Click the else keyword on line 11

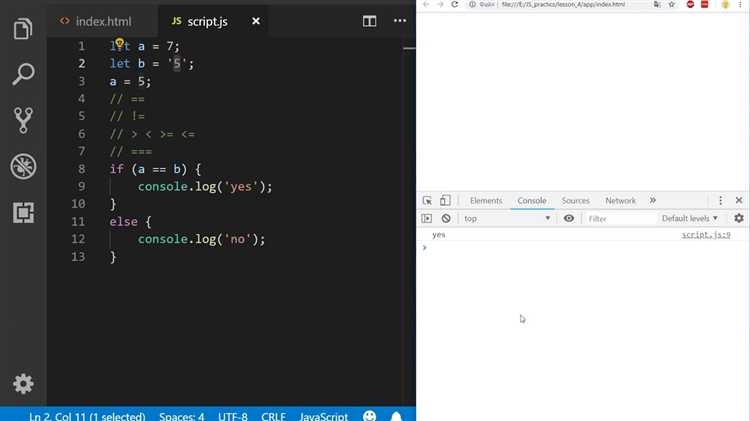(123, 222)
